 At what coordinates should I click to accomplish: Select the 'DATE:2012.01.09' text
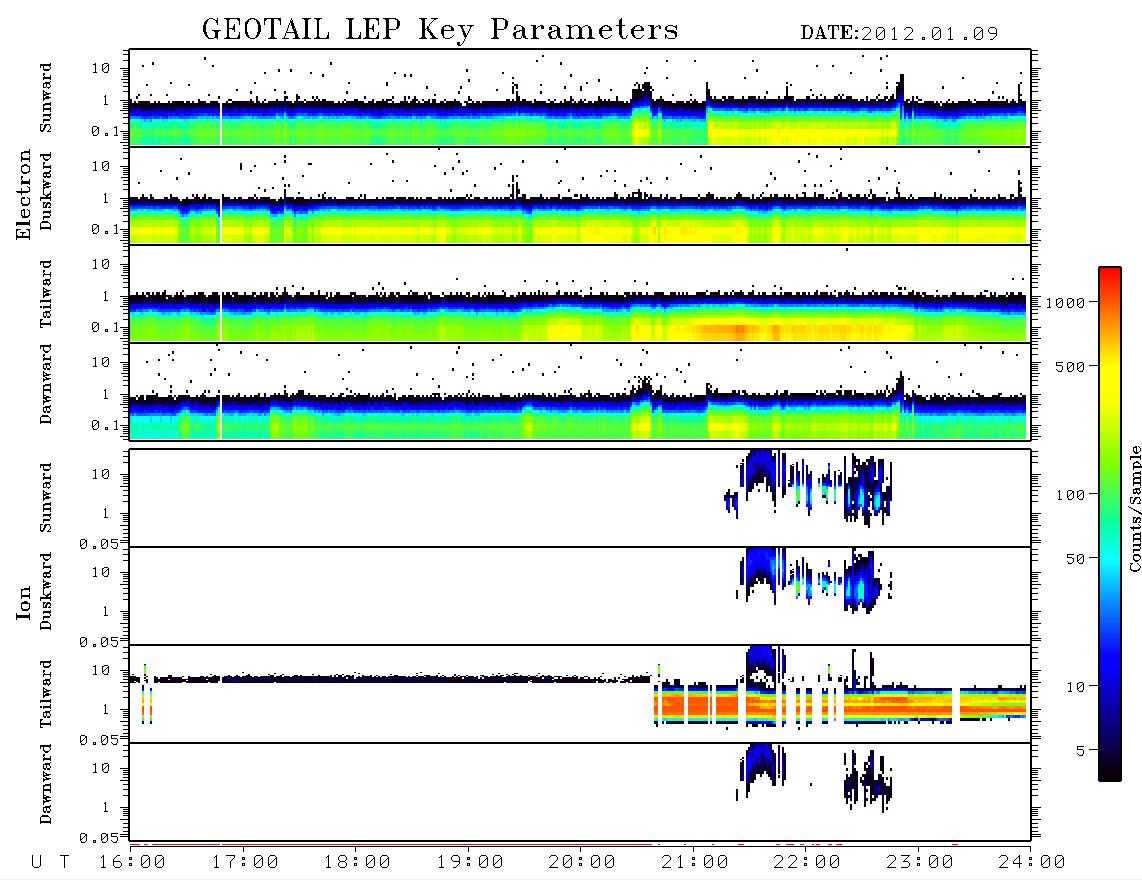tap(899, 33)
